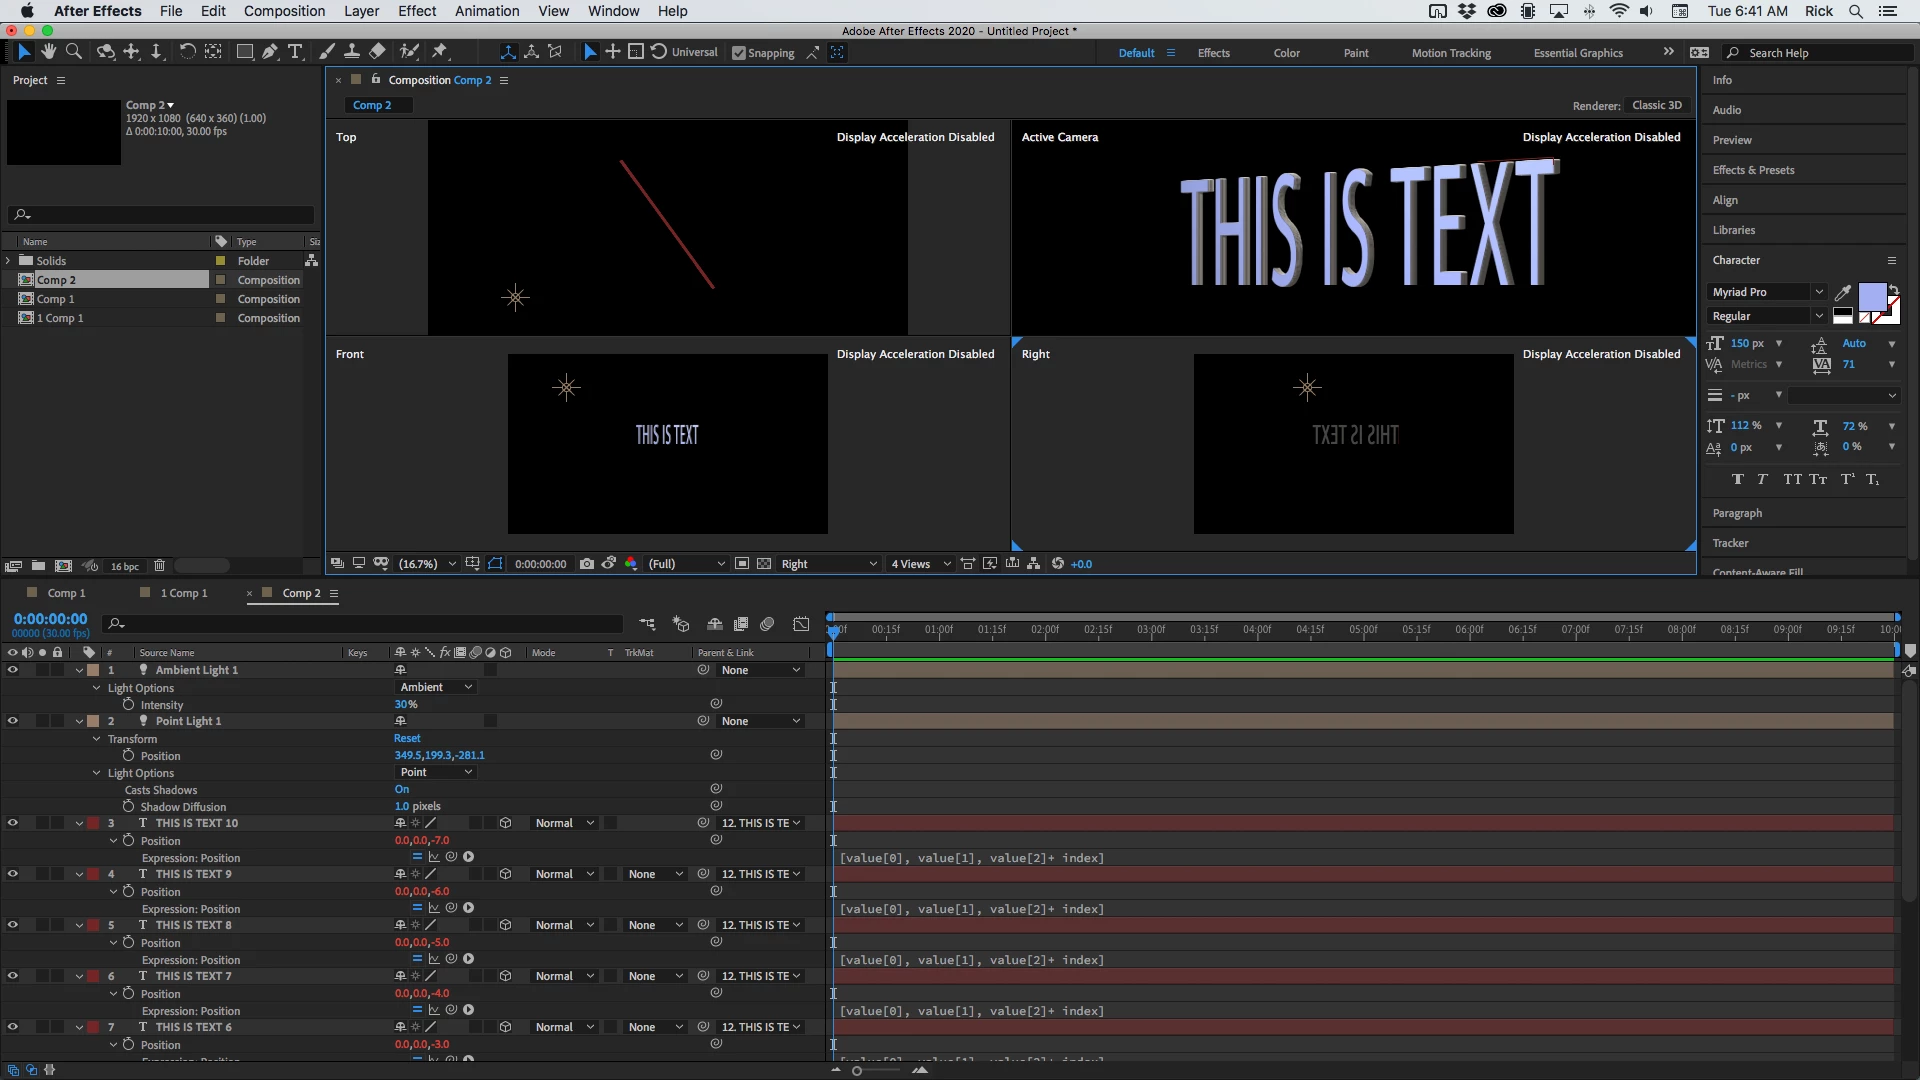Toggle visibility of THIS IS TEXT 10
Screen dimensions: 1920x1080
tap(13, 823)
